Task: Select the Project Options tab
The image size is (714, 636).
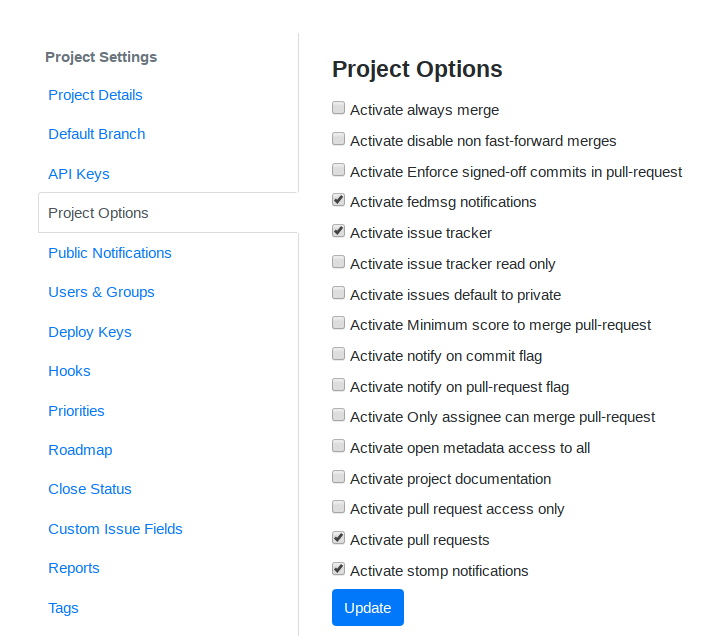Action: pyautogui.click(x=168, y=213)
